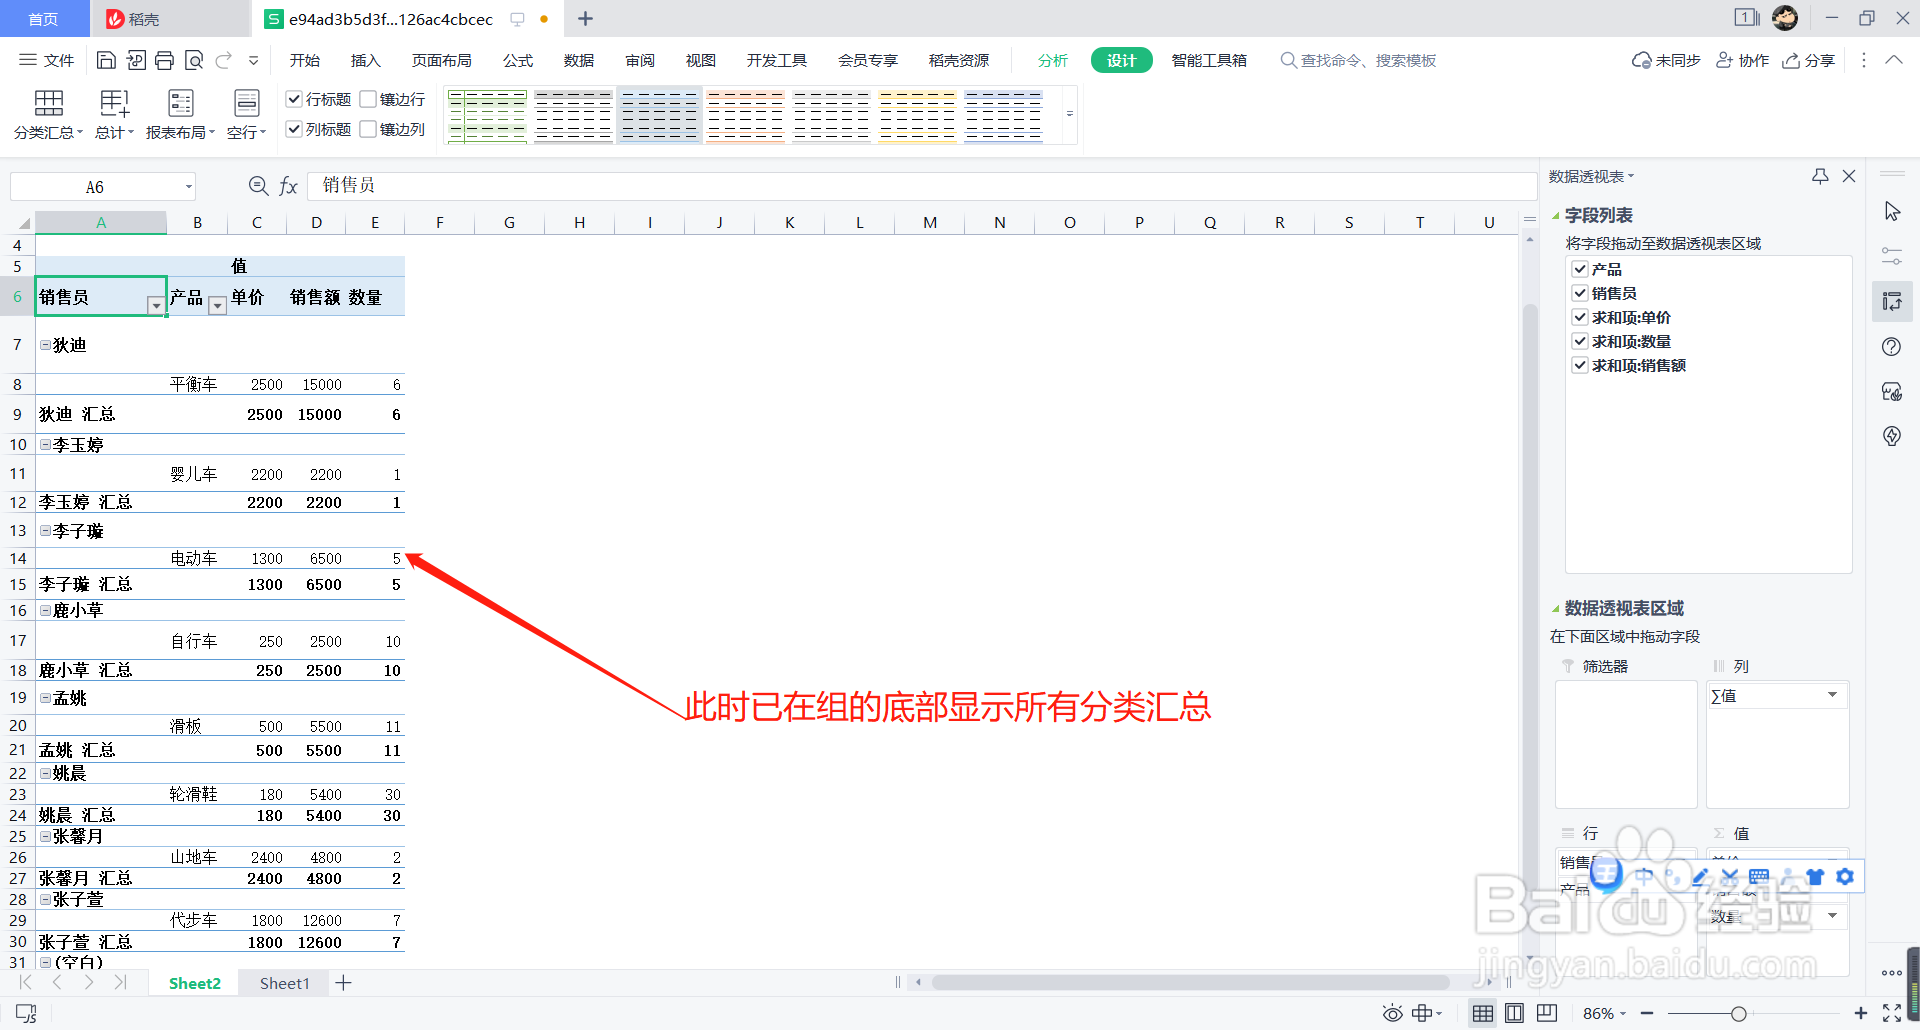This screenshot has height=1030, width=1920.
Task: Open the 分类汇总 subtotal tool
Action: pos(48,114)
